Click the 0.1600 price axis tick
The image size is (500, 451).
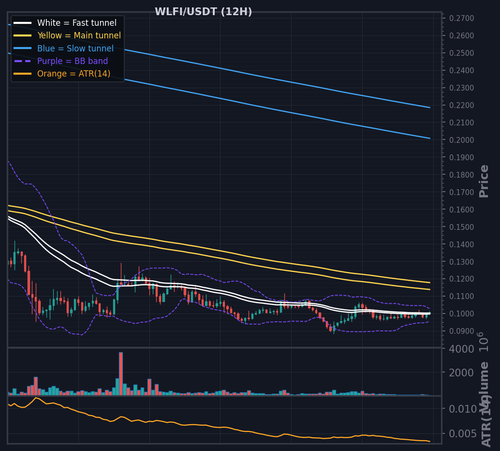pyautogui.click(x=462, y=210)
